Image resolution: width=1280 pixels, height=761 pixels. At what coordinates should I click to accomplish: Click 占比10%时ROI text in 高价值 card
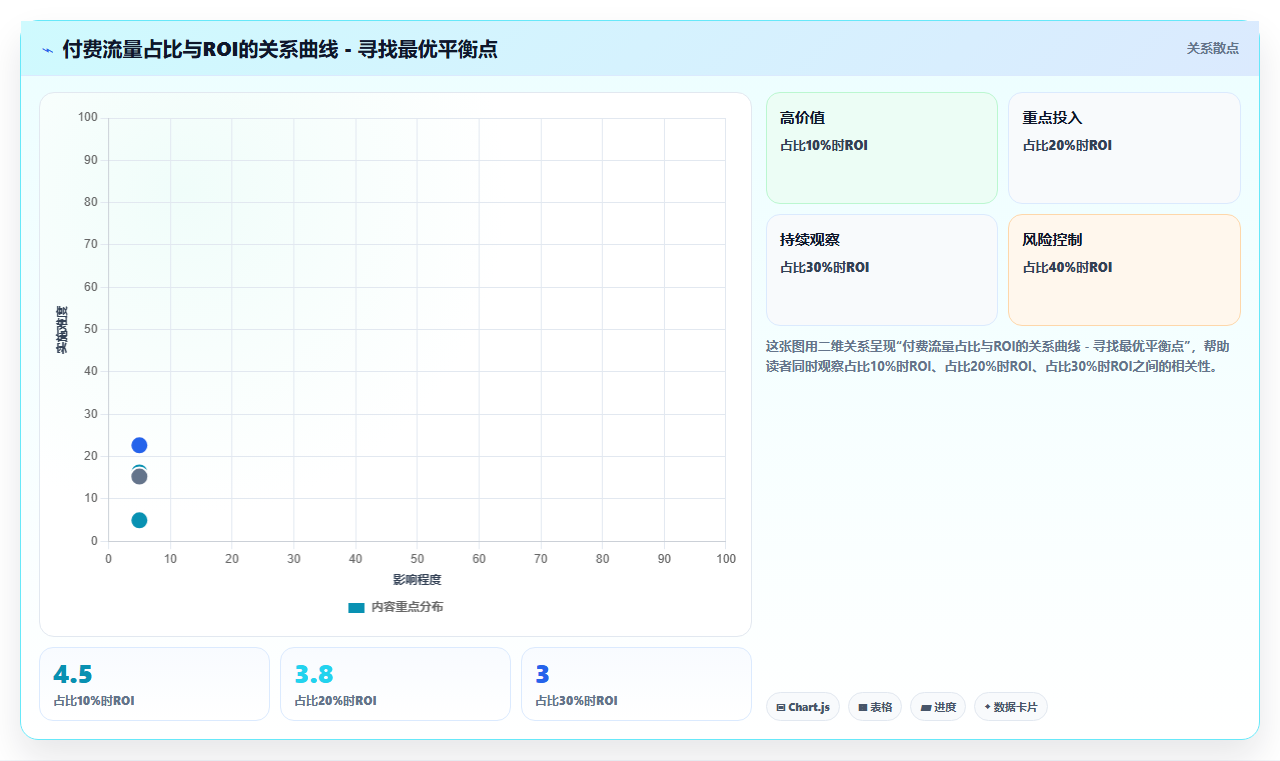(824, 145)
